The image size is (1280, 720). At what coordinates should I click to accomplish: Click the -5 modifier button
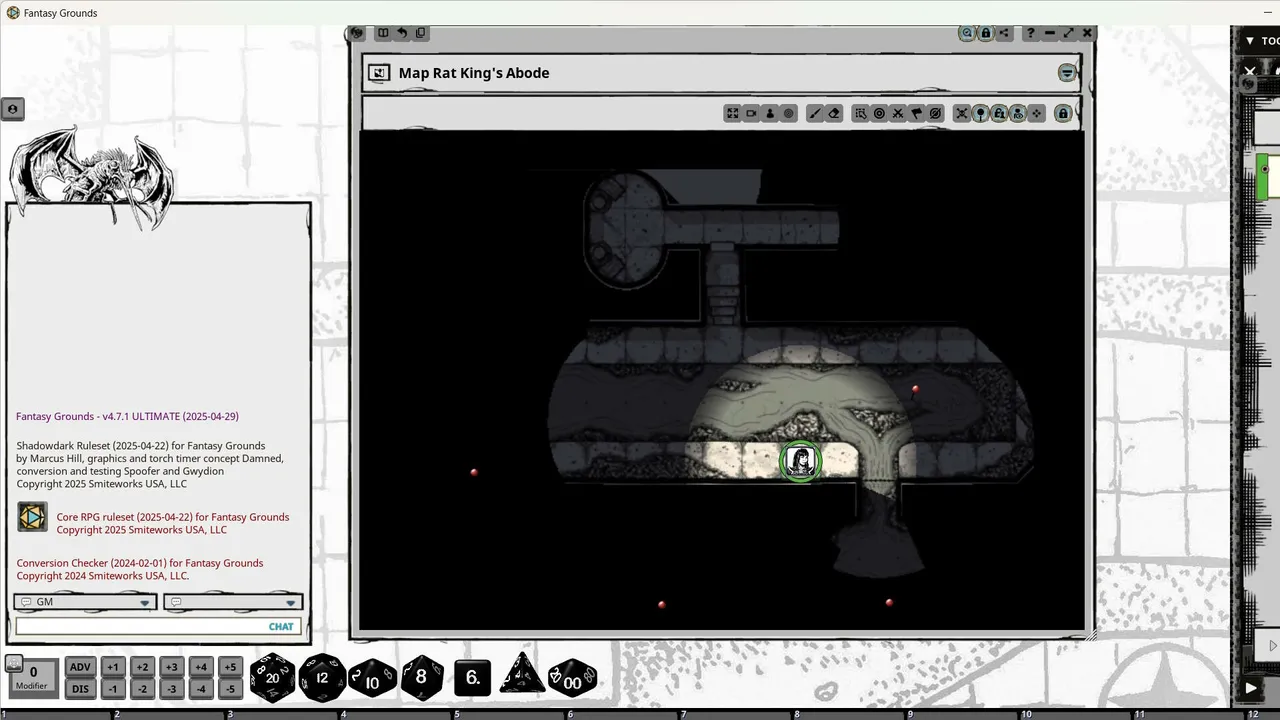(x=231, y=689)
